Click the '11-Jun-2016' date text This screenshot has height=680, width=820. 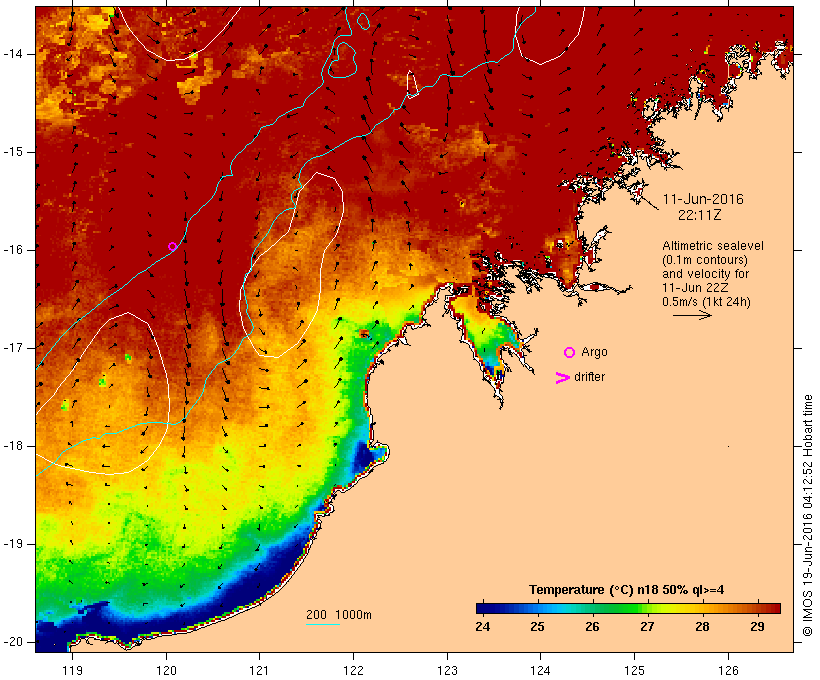point(703,199)
